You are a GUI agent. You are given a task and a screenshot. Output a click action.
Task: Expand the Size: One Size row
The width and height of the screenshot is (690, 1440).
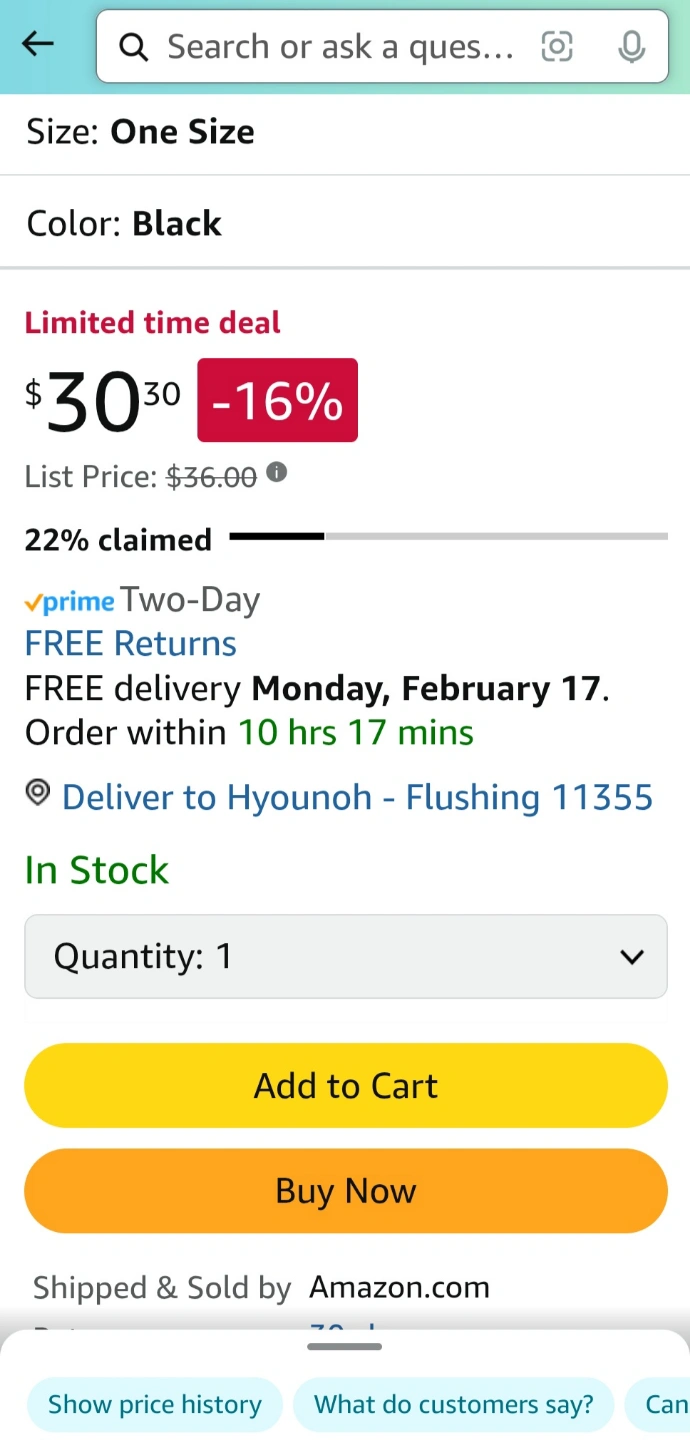tap(345, 132)
